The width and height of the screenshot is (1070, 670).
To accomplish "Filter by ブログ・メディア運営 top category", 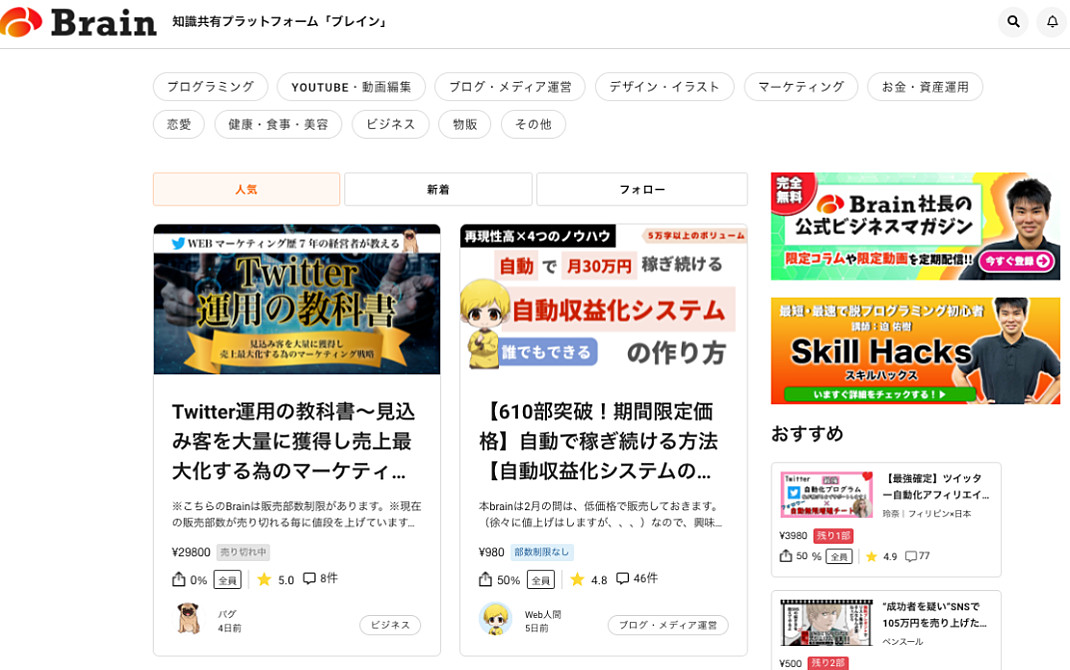I will coord(510,87).
